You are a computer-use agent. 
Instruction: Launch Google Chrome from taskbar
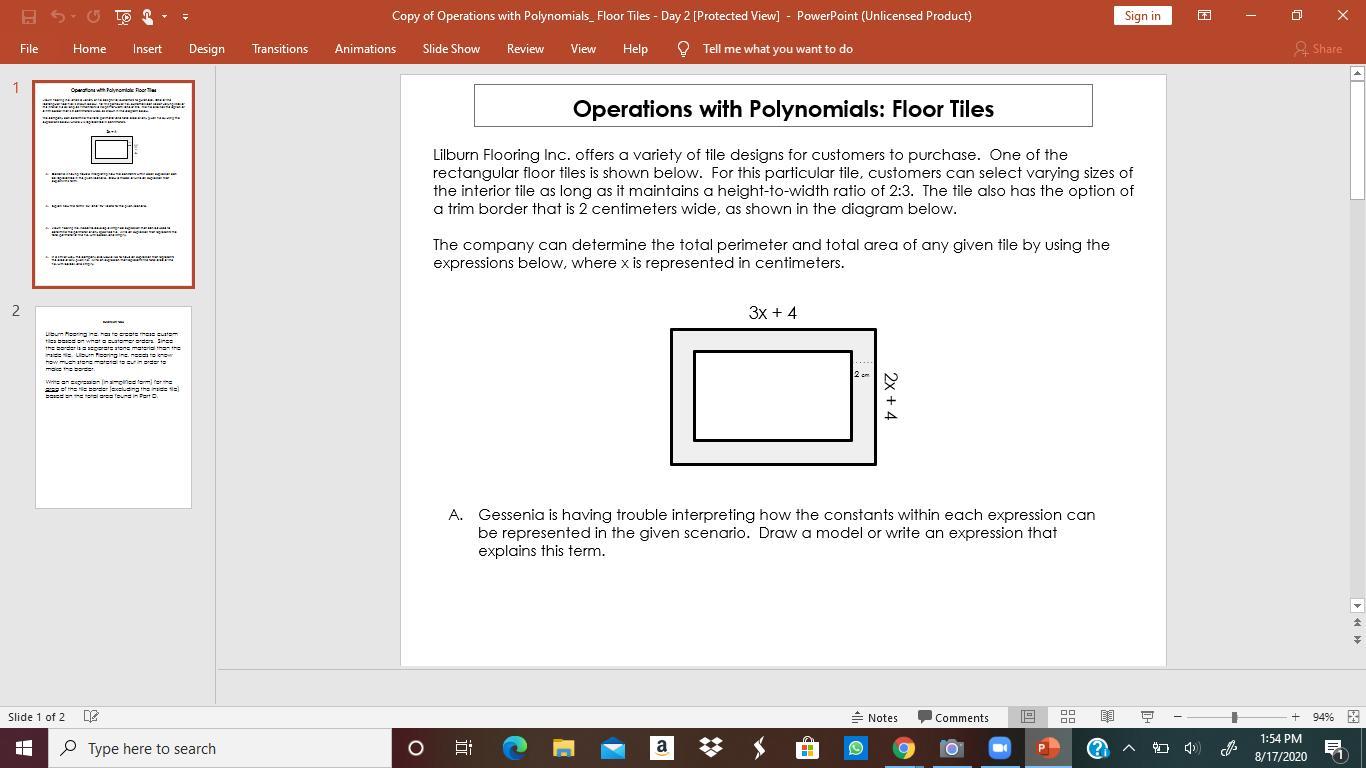[x=903, y=748]
